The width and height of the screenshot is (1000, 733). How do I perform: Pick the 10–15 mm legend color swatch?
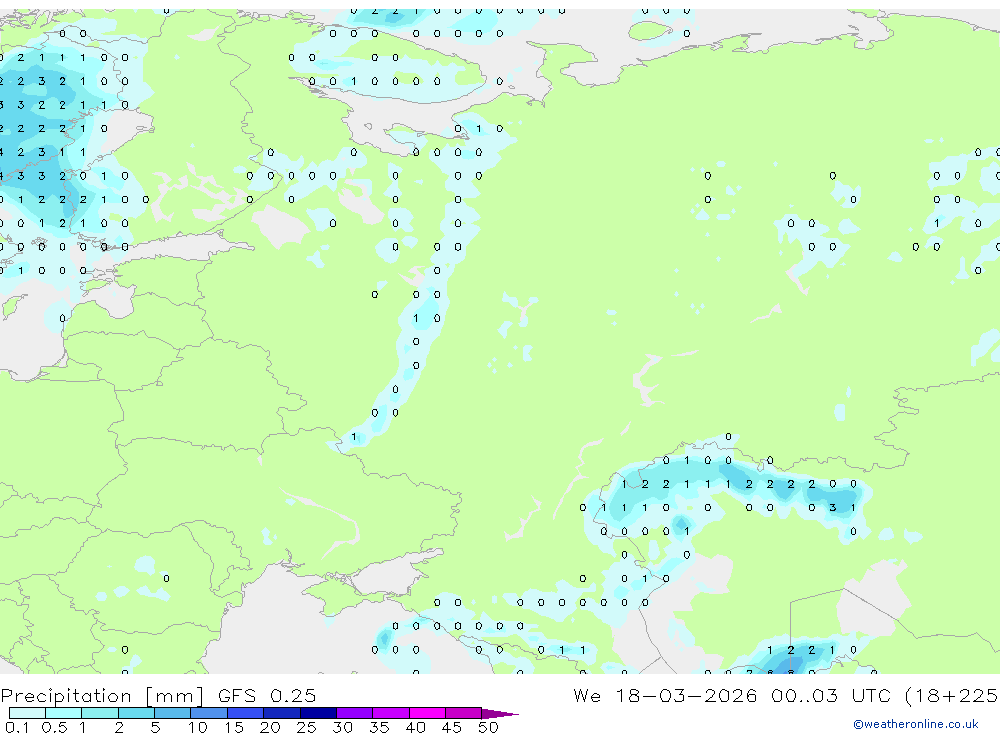click(x=209, y=713)
